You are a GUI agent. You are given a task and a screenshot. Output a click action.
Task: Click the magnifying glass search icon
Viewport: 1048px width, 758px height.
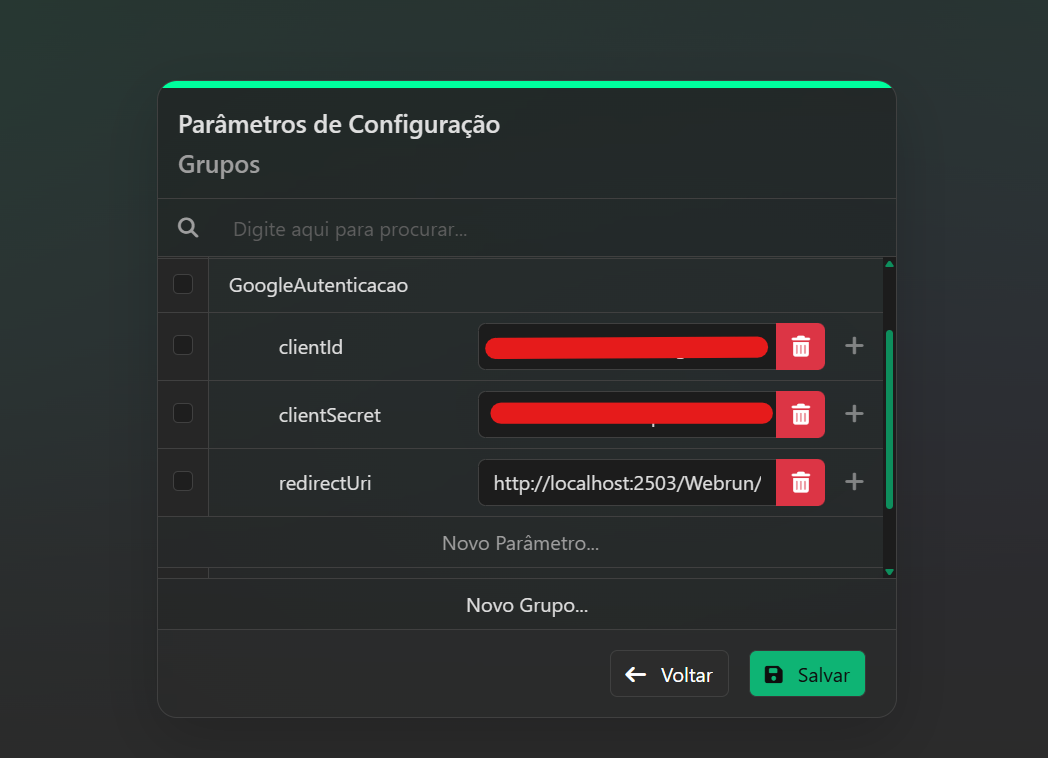pos(188,228)
